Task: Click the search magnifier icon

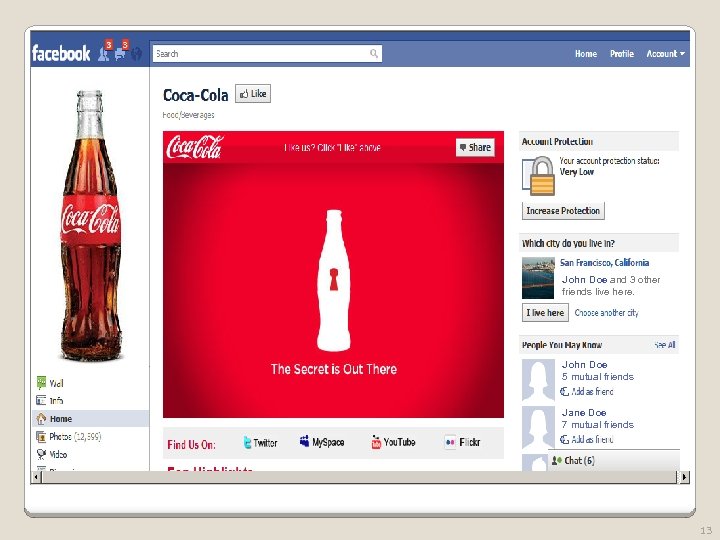Action: pyautogui.click(x=374, y=54)
